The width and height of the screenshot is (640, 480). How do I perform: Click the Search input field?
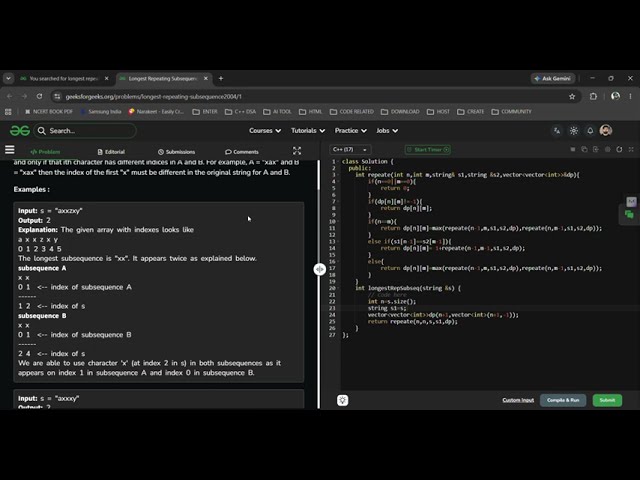pos(86,131)
